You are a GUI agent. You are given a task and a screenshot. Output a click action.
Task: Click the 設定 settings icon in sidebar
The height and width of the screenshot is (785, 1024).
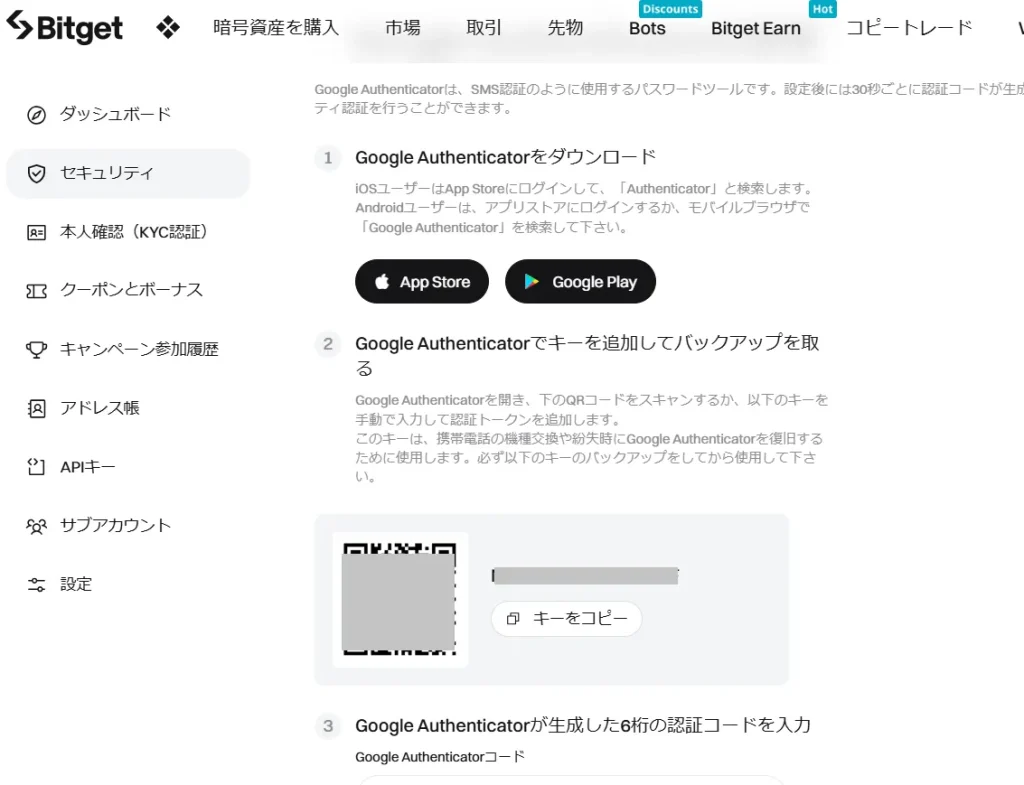pyautogui.click(x=37, y=584)
